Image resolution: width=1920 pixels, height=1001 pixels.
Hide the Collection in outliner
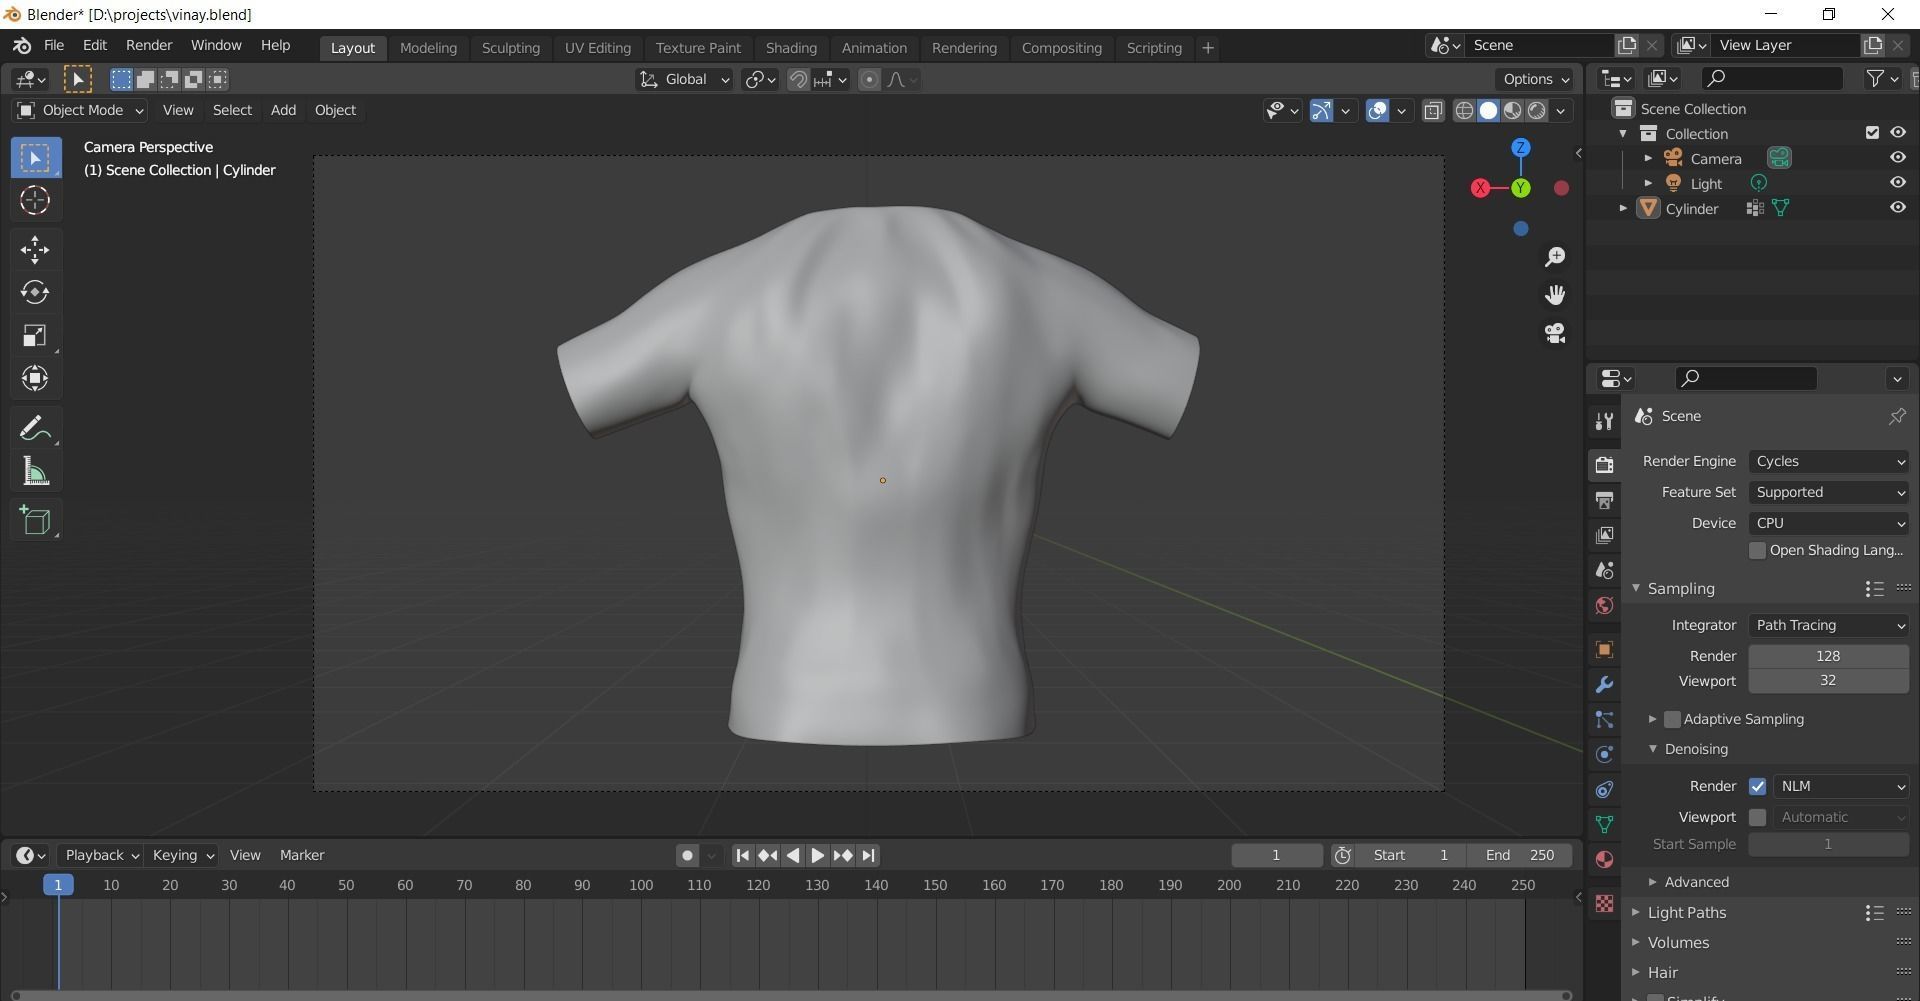(x=1897, y=132)
